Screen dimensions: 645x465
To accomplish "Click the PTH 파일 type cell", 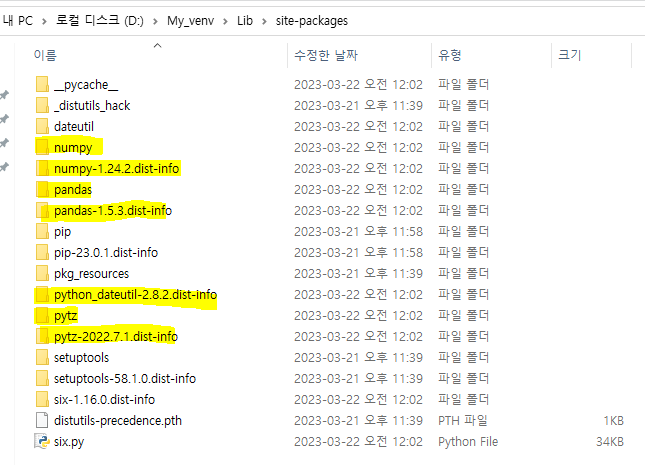I will click(463, 421).
